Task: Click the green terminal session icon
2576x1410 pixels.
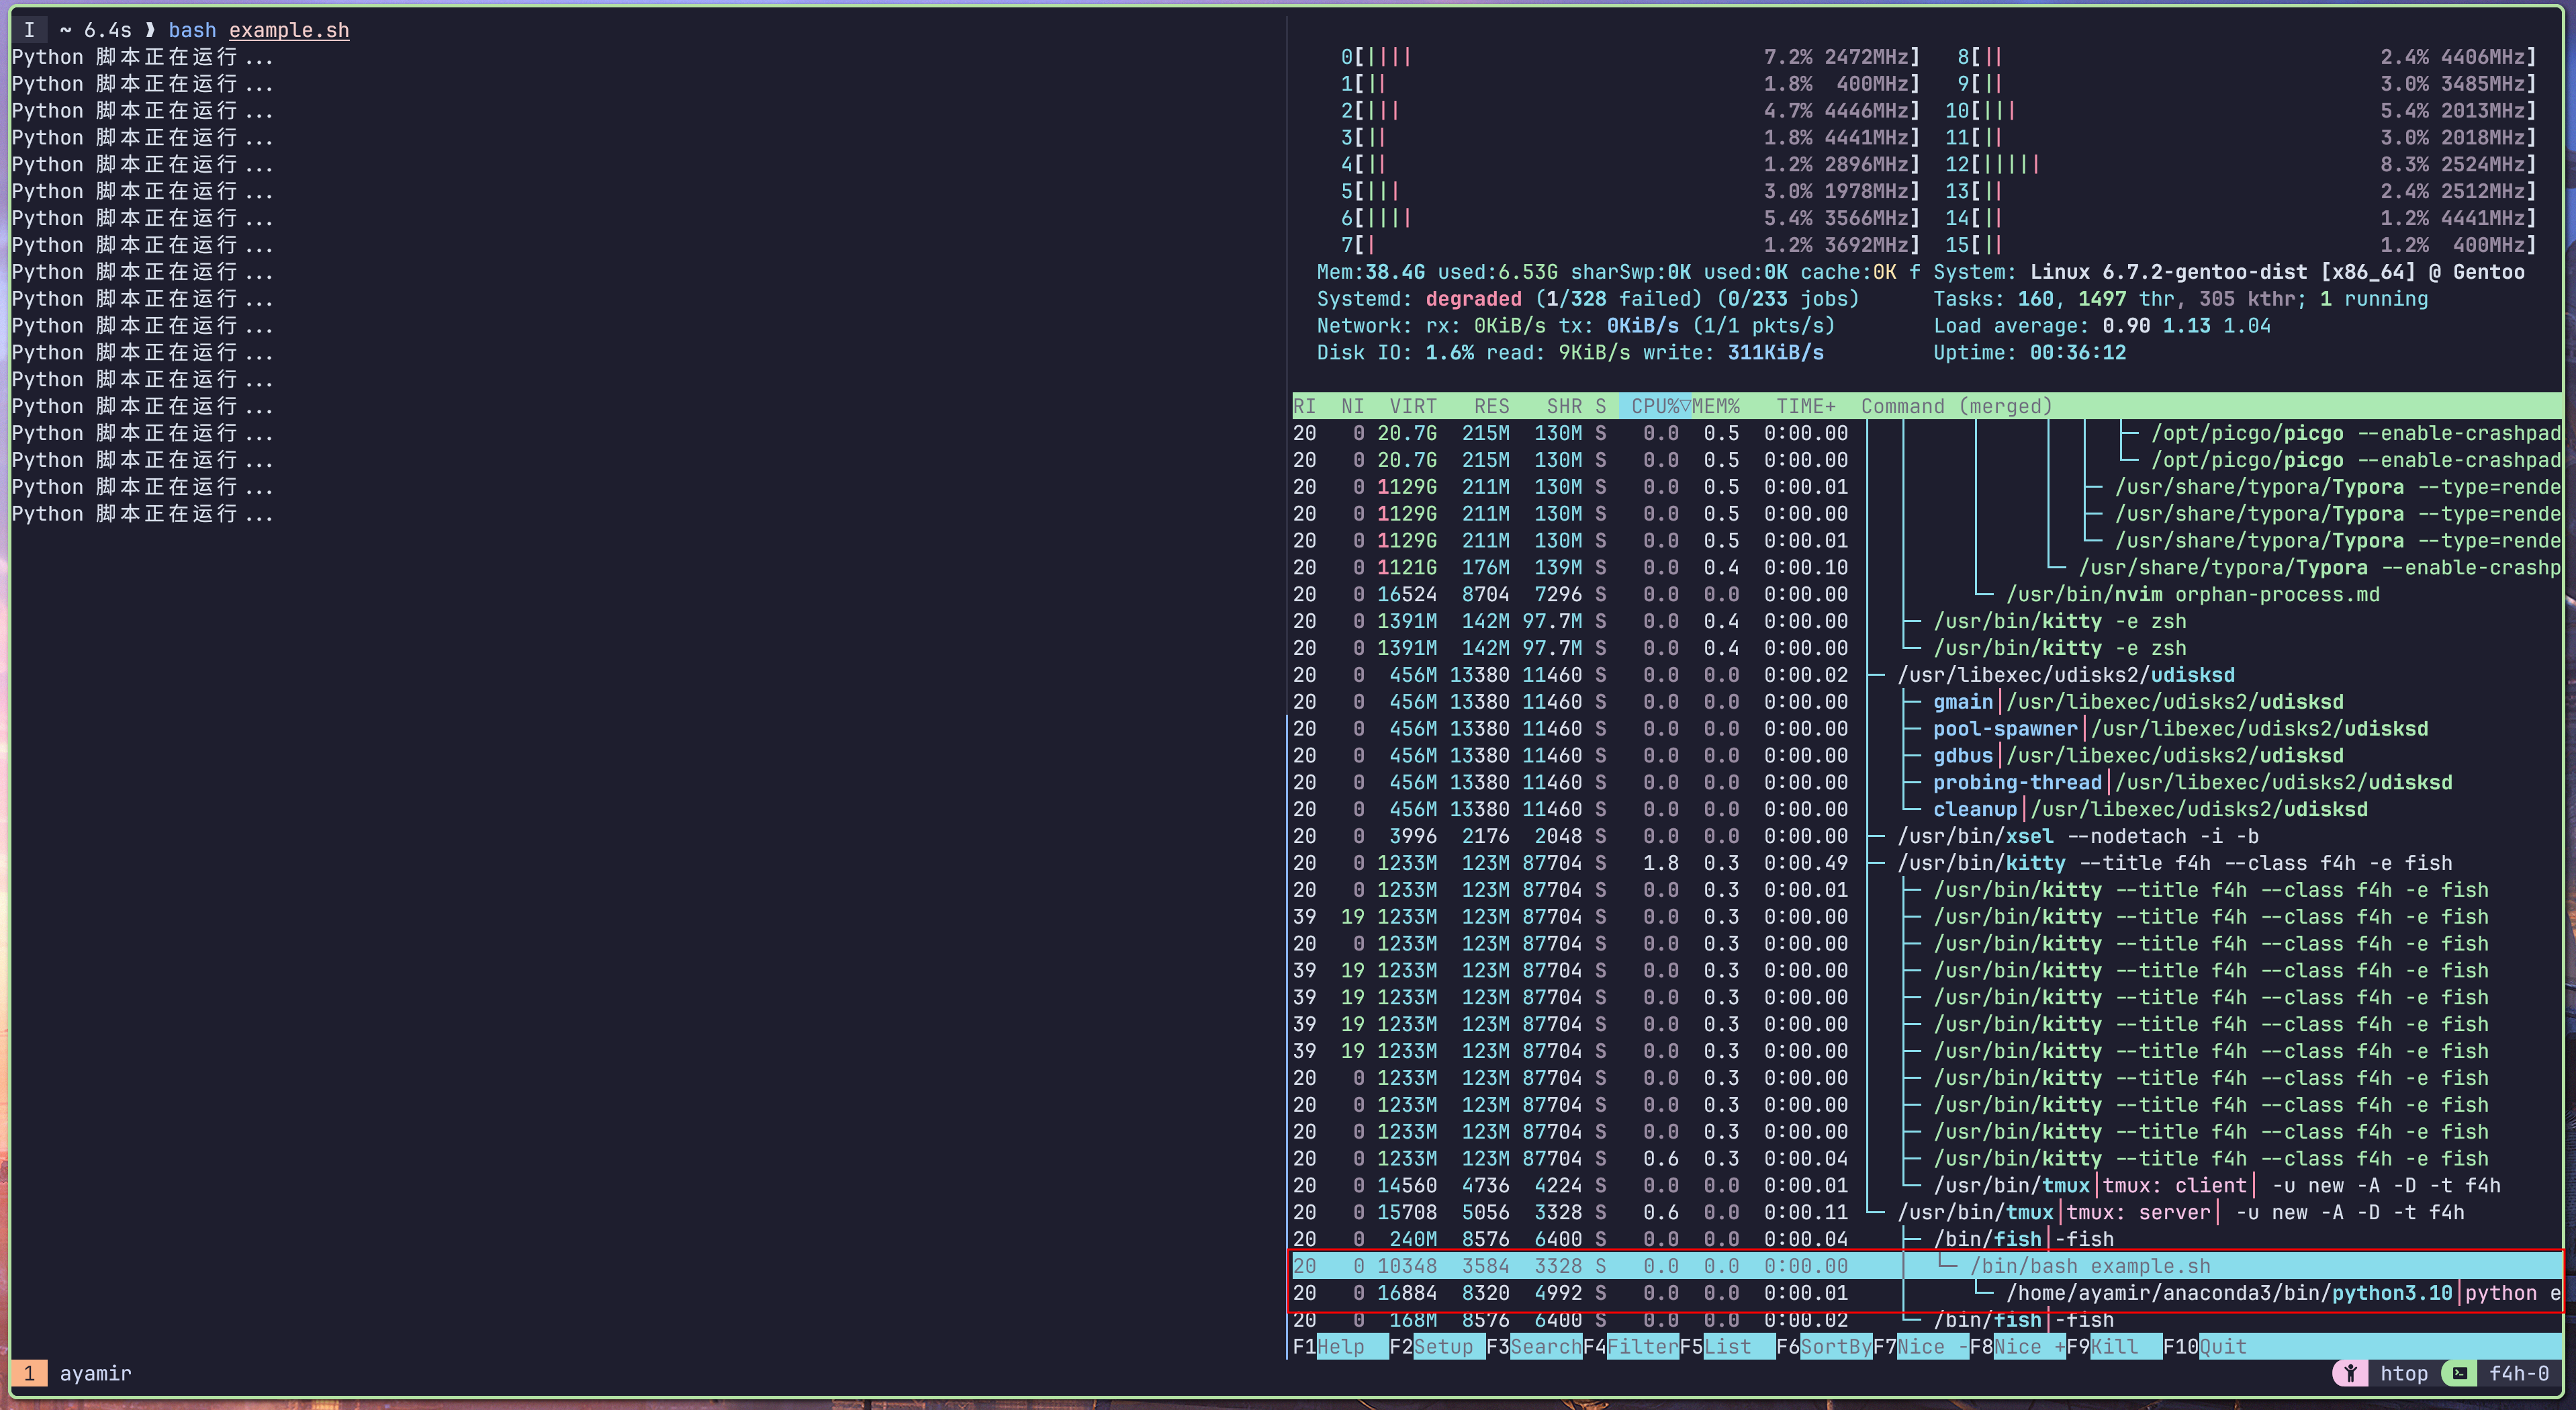Action: pyautogui.click(x=2459, y=1373)
